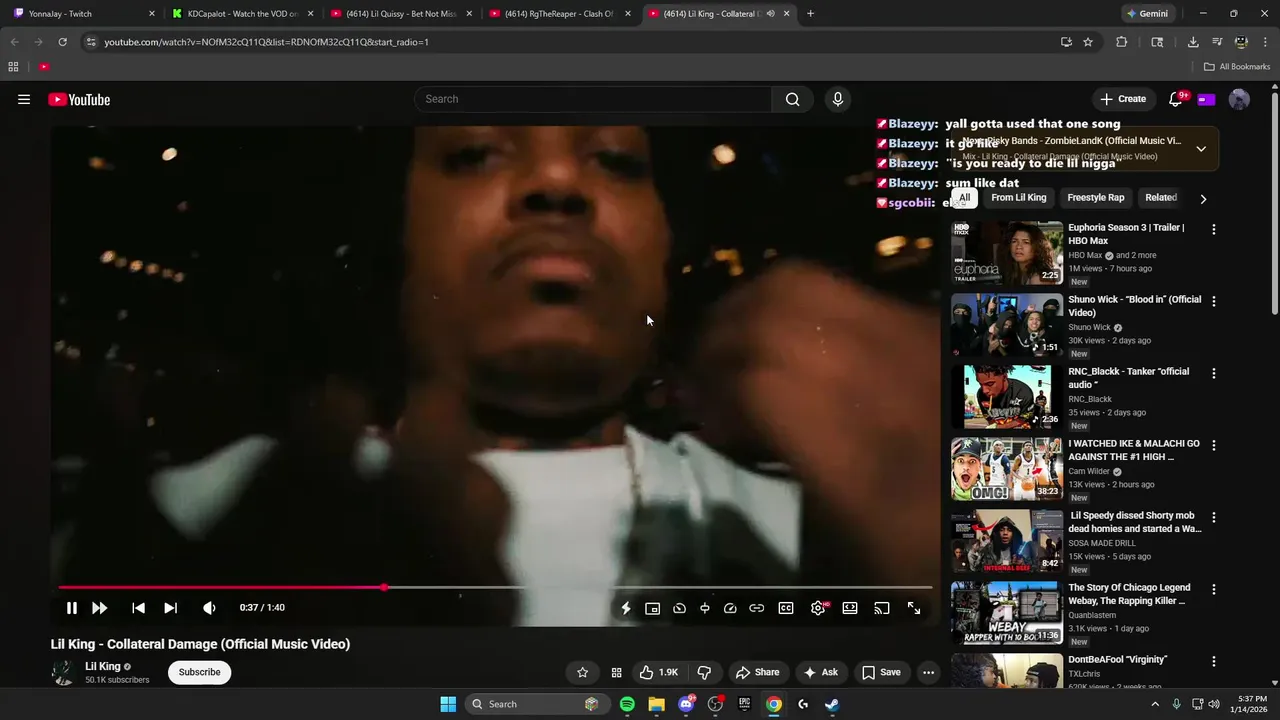
Task: Open picture-in-picture miniplayer
Action: (x=652, y=608)
